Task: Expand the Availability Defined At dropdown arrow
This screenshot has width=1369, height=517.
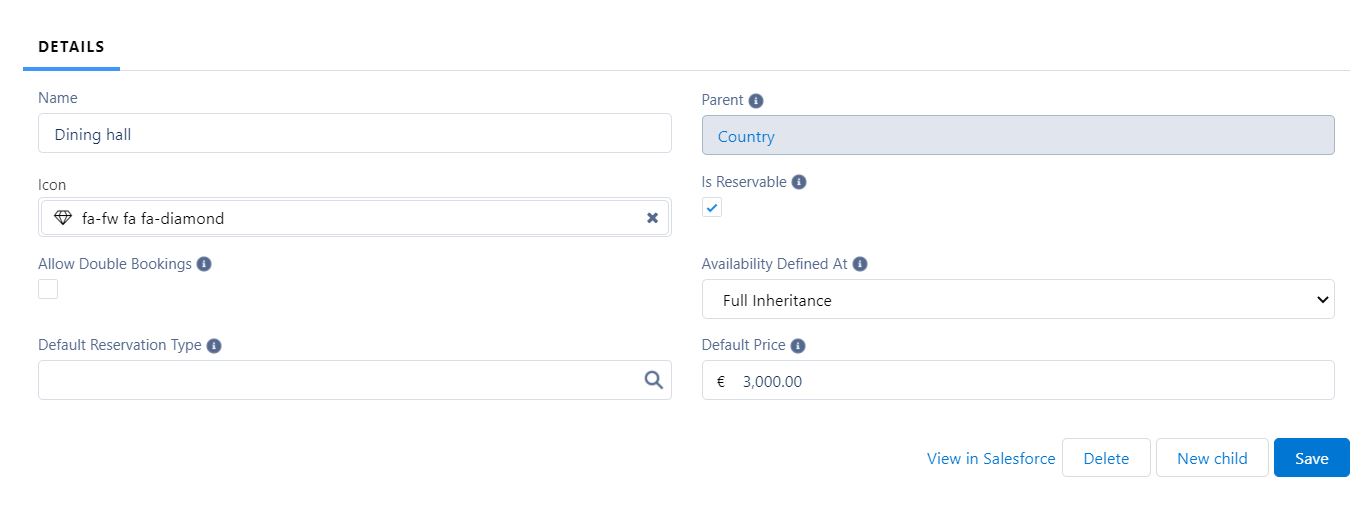Action: point(1322,300)
